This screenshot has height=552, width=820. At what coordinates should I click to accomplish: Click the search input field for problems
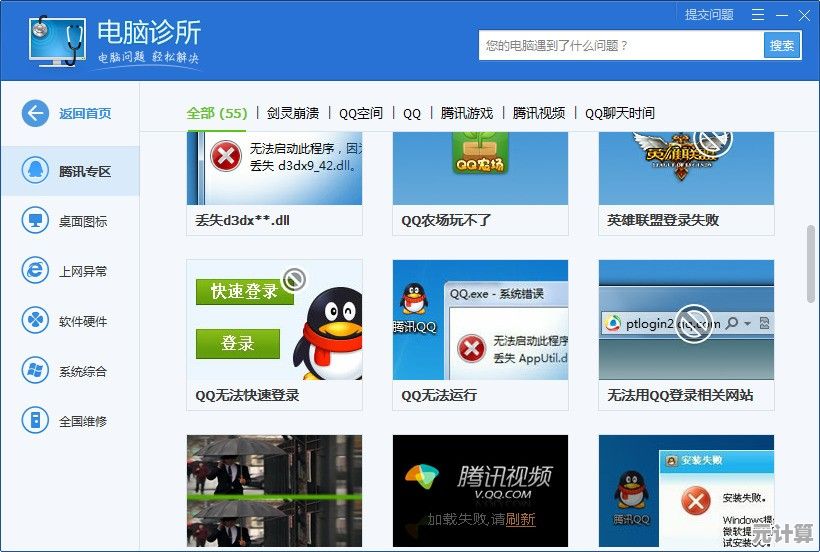coord(620,45)
